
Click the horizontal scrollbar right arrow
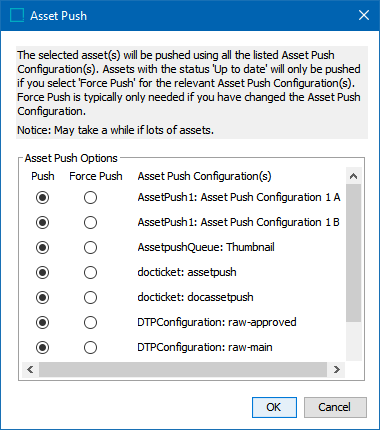337,370
